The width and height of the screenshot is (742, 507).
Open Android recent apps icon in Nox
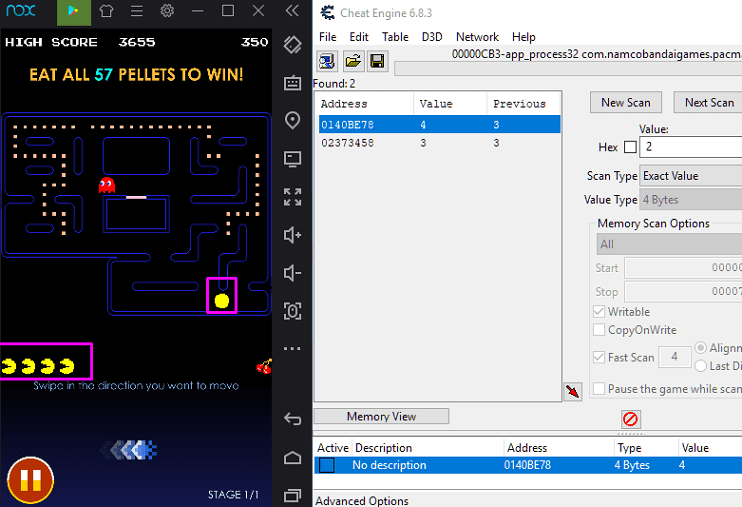pyautogui.click(x=292, y=495)
